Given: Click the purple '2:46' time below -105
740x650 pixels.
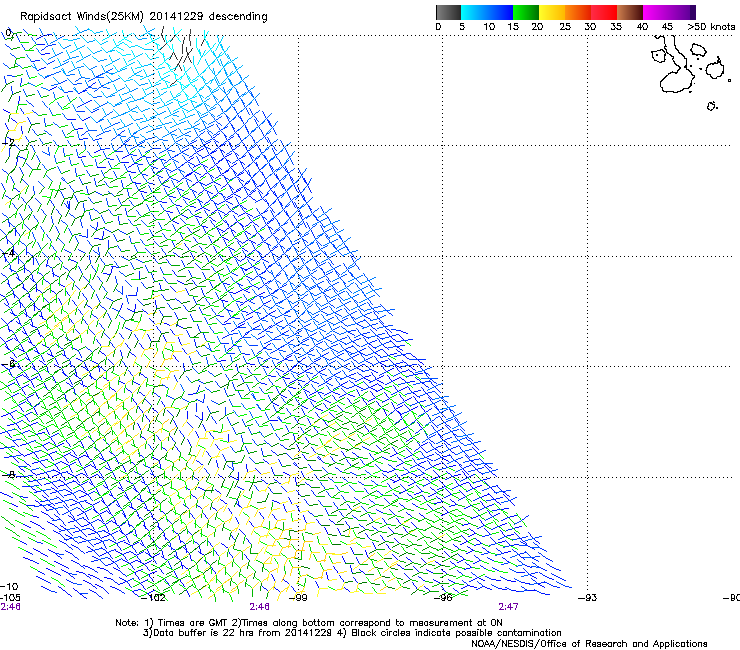Looking at the screenshot, I should 10,607.
